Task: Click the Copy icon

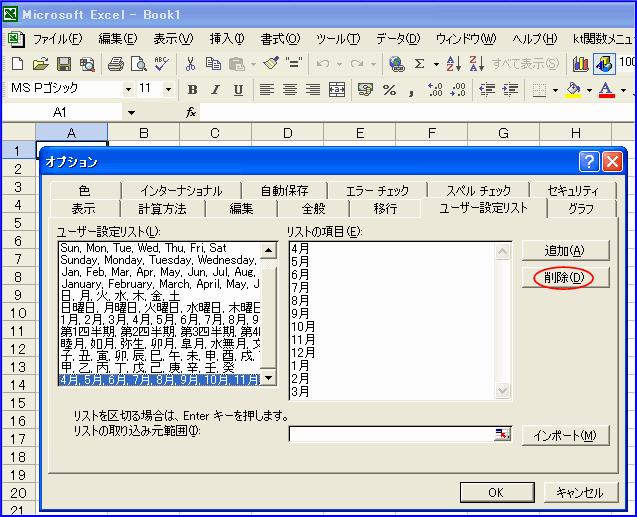Action: 213,64
